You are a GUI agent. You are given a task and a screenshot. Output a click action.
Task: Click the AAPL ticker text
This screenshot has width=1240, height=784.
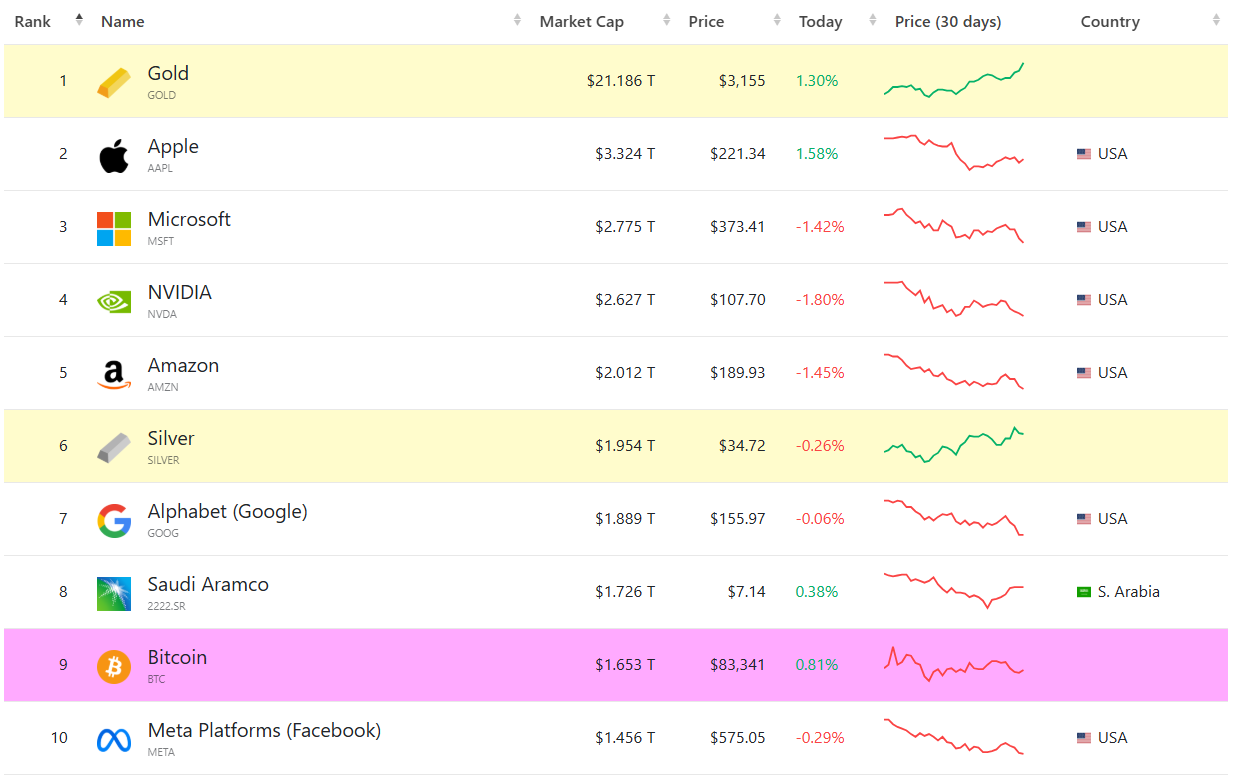click(160, 168)
